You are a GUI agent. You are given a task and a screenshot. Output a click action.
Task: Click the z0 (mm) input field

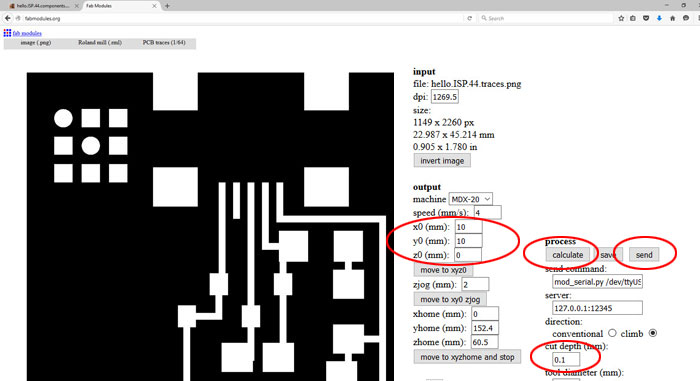click(x=468, y=255)
